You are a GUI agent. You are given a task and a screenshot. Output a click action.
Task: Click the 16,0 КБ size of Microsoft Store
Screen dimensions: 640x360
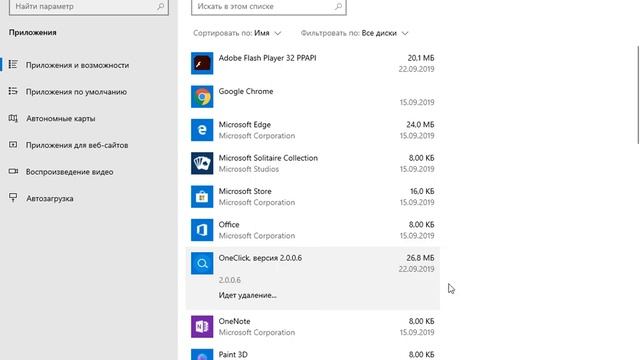(422, 191)
